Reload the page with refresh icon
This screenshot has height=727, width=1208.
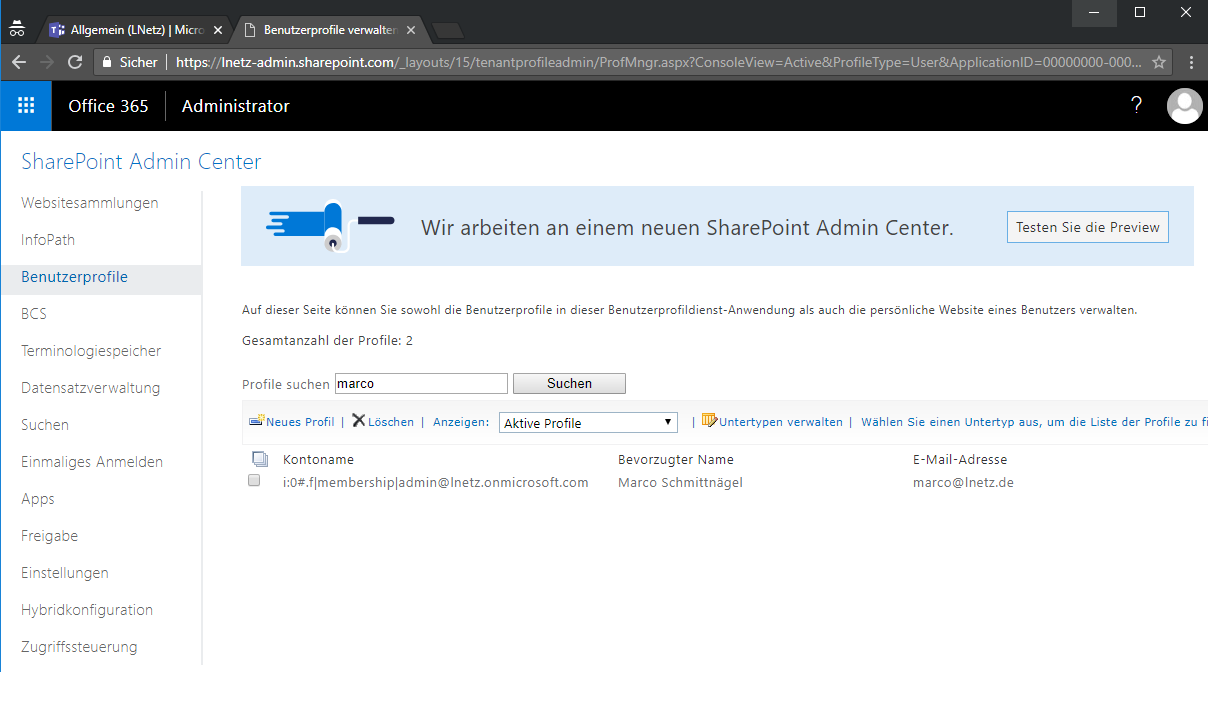tap(75, 62)
